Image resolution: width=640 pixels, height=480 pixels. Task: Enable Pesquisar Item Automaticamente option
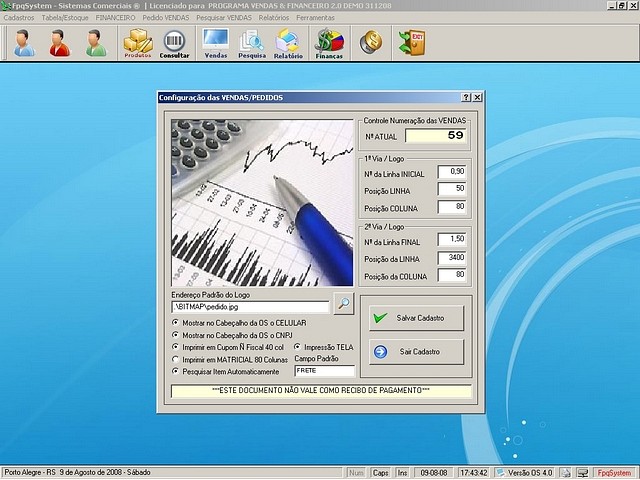pos(177,371)
